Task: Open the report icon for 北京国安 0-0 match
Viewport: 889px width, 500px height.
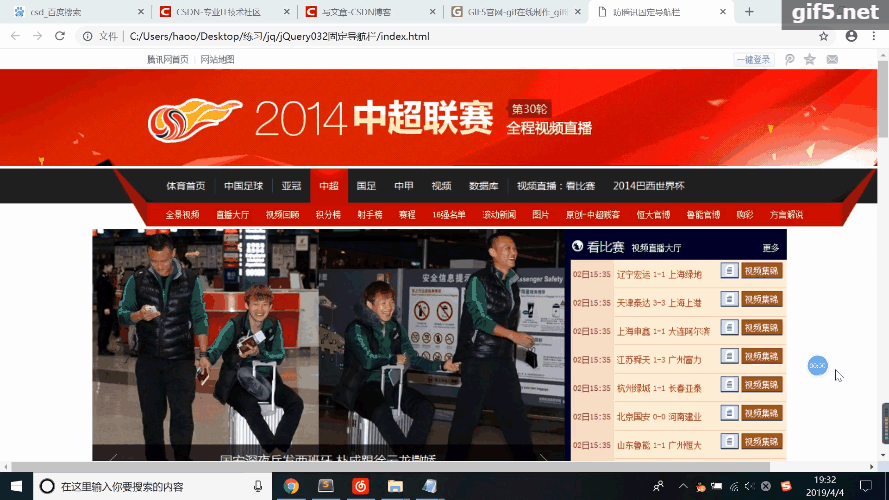Action: 729,413
